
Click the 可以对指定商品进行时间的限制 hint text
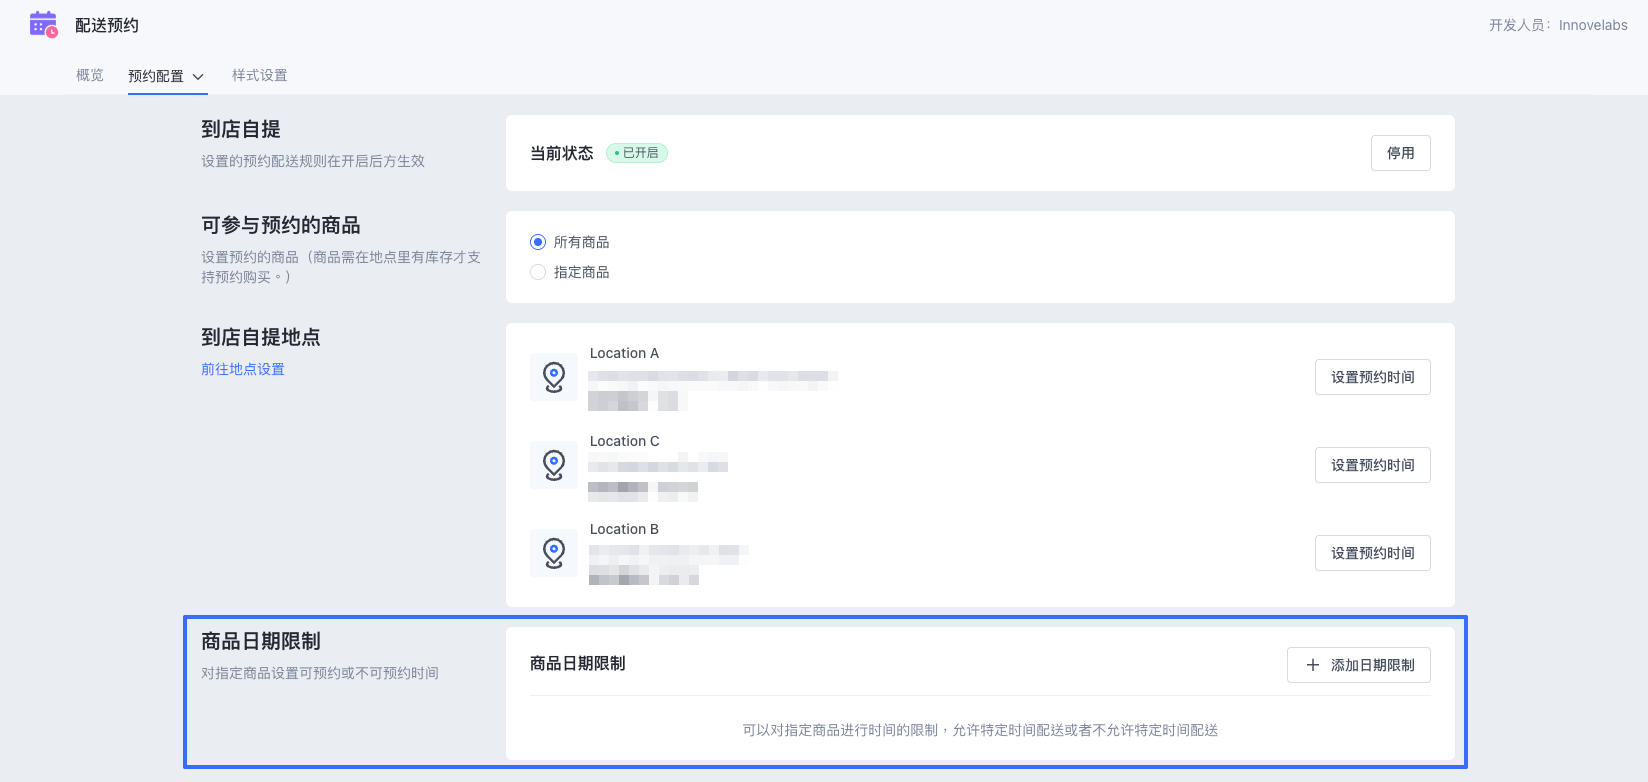coord(980,730)
